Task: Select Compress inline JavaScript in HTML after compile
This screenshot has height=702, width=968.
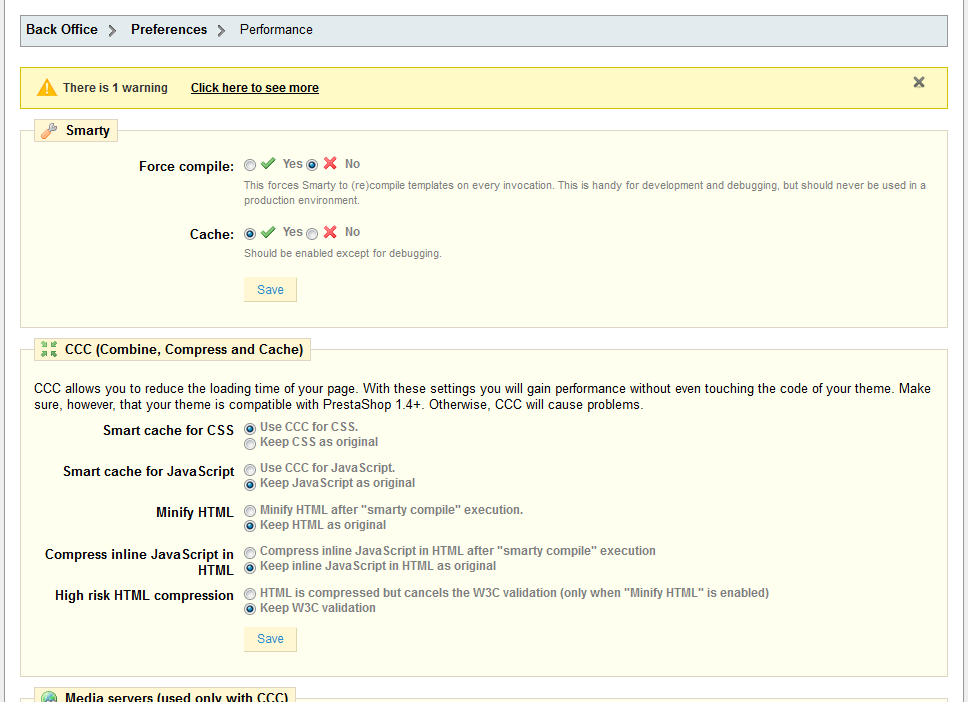Action: [250, 553]
